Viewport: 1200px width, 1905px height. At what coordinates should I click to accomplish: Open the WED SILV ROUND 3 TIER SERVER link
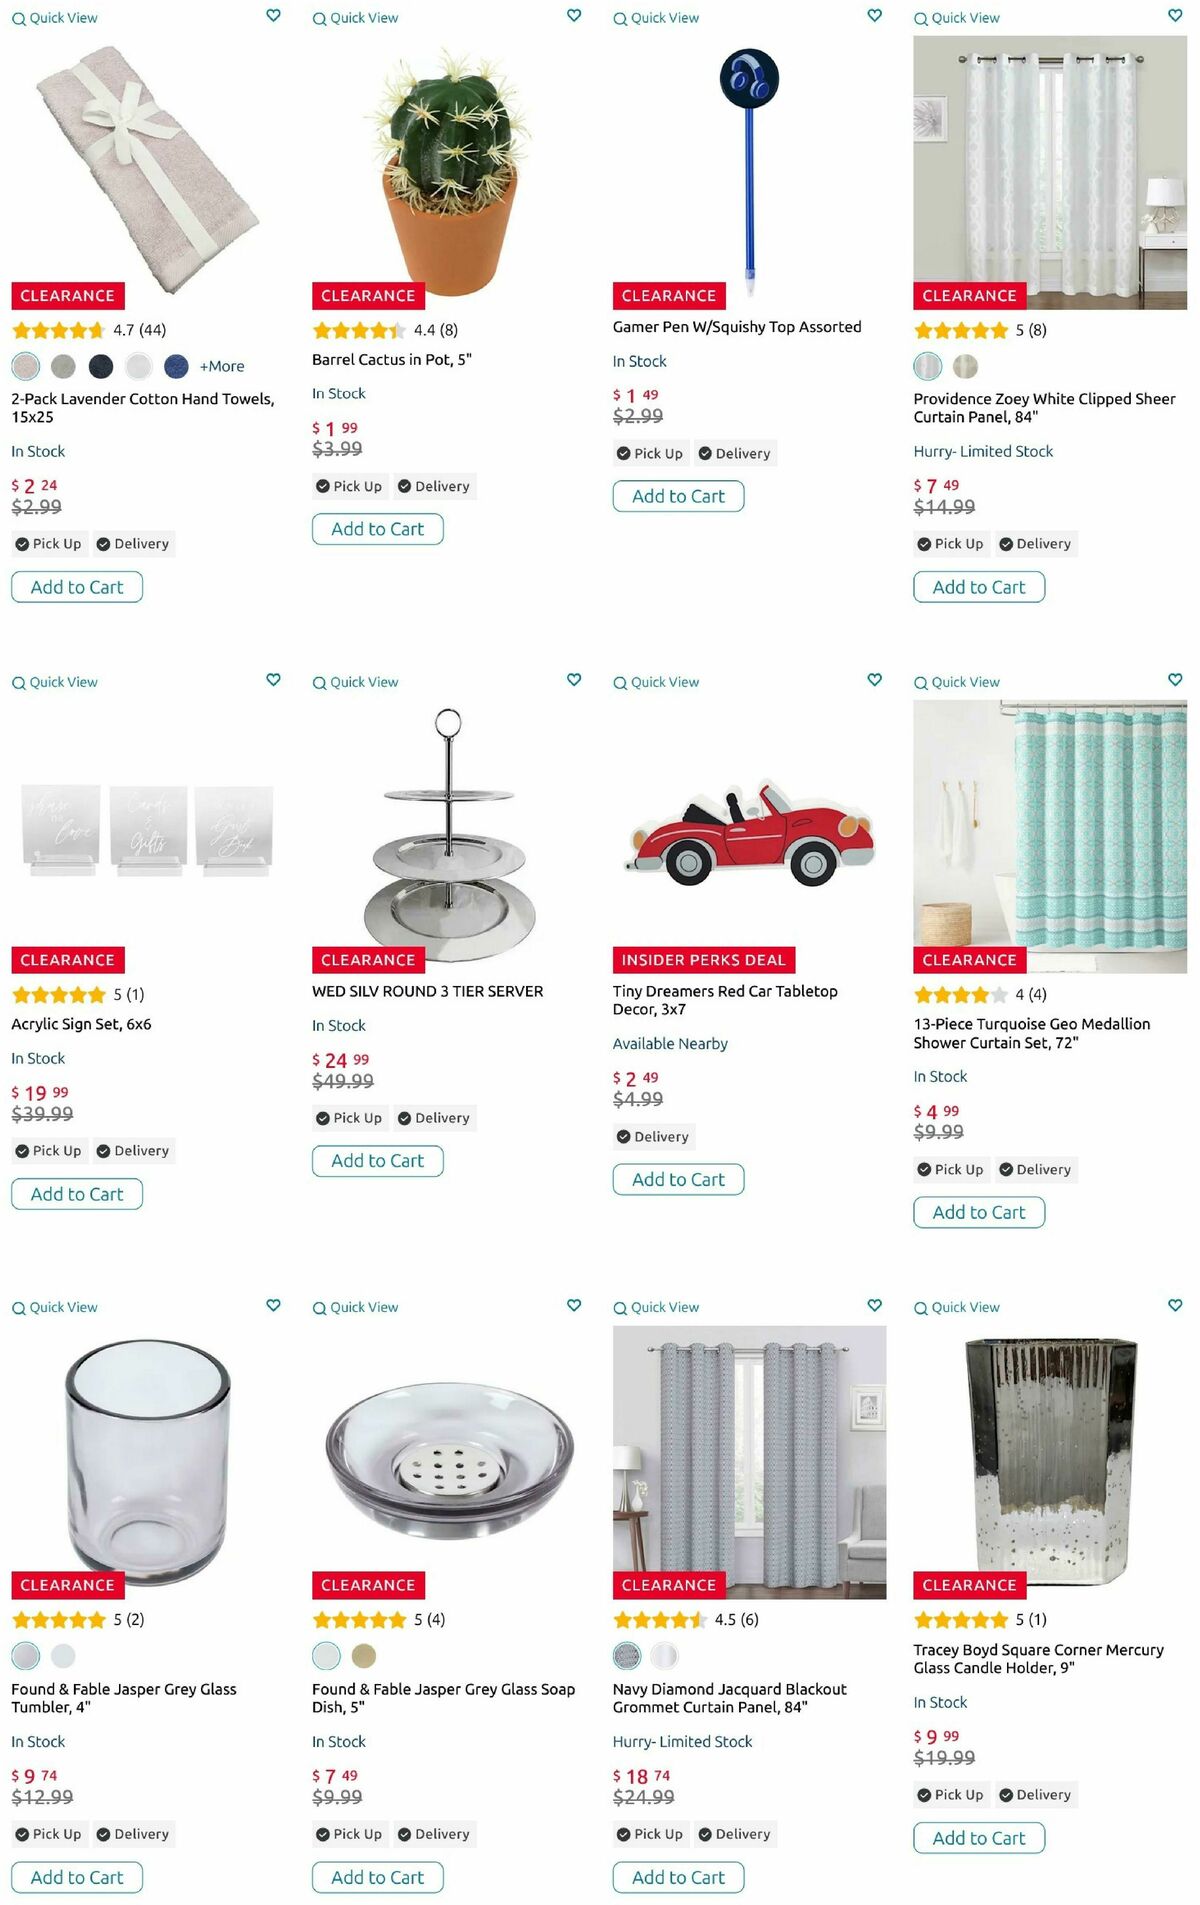[x=427, y=991]
